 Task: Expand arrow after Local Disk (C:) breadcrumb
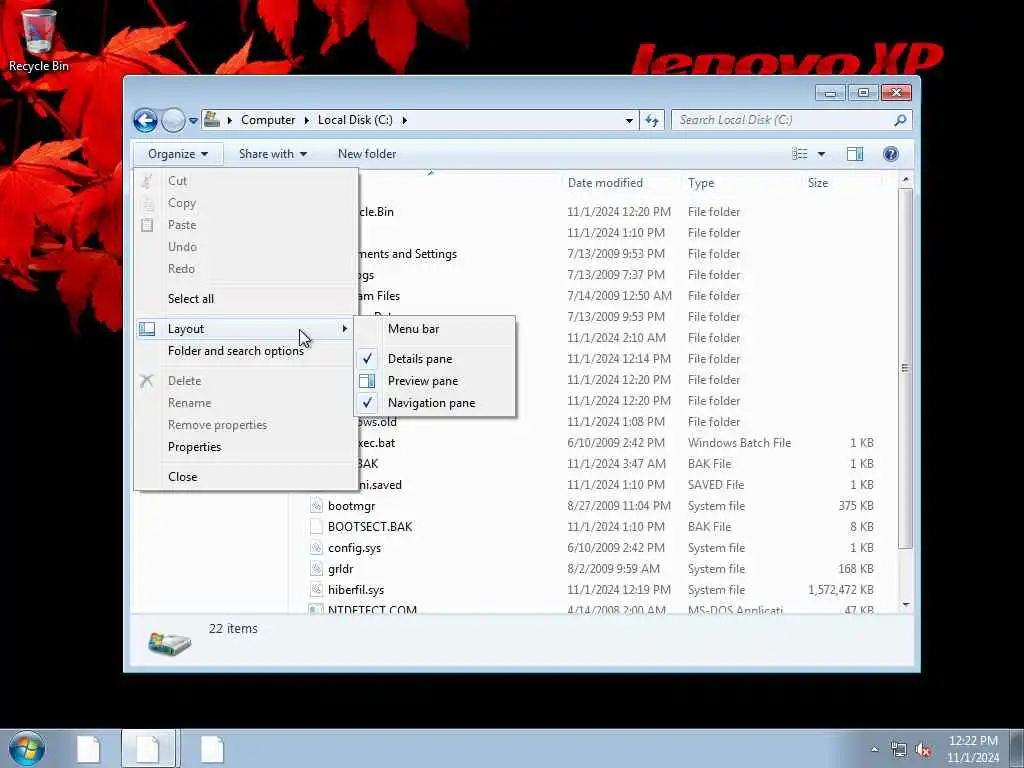point(404,120)
